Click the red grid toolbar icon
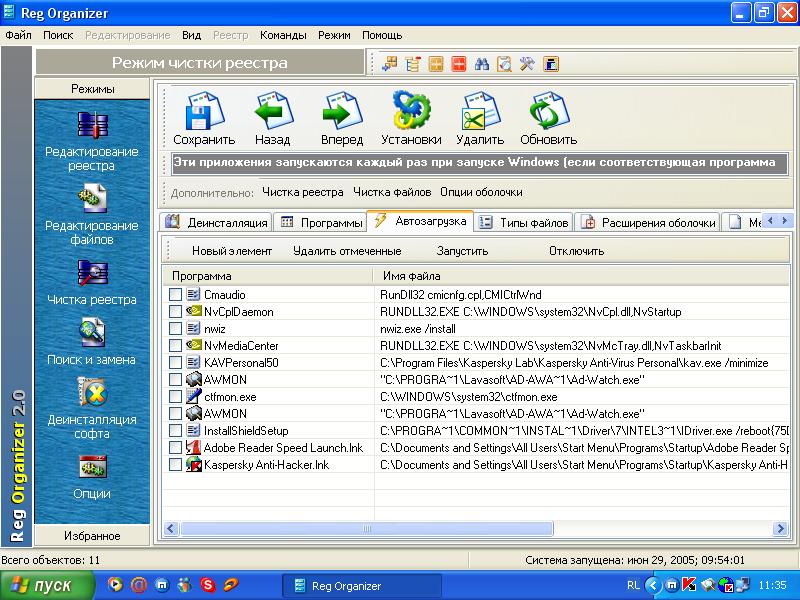This screenshot has height=600, width=800. [x=459, y=64]
